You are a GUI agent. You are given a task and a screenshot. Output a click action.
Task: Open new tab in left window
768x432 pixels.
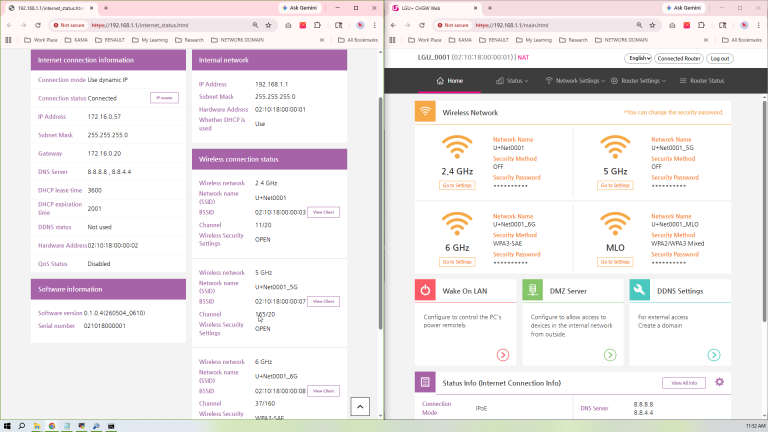tap(106, 8)
